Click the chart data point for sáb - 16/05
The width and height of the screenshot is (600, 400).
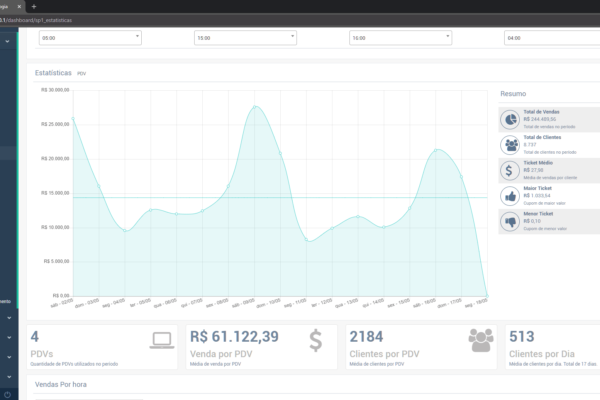pyautogui.click(x=436, y=150)
